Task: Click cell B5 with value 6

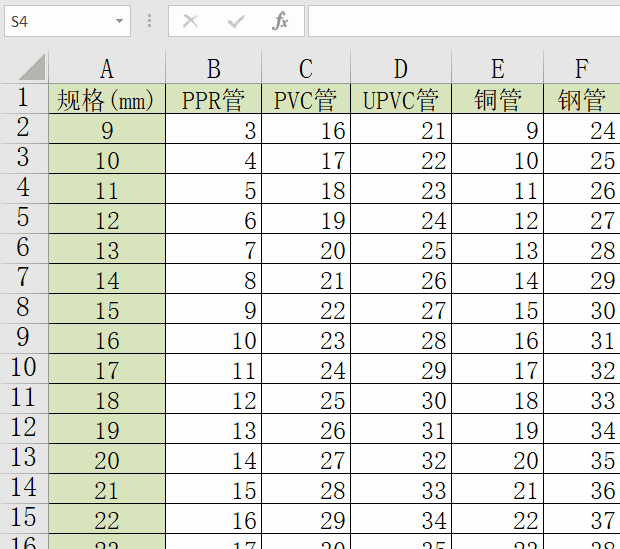Action: pyautogui.click(x=214, y=219)
